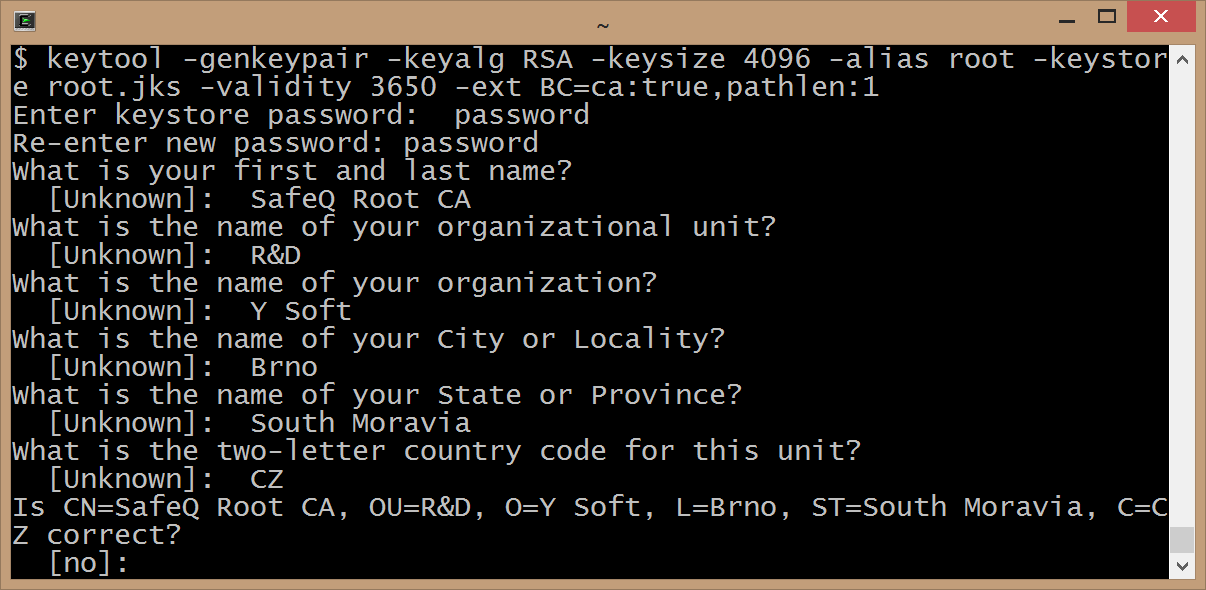Viewport: 1206px width, 590px height.
Task: Click the "R&D" answer after [Unknown]
Action: [276, 255]
